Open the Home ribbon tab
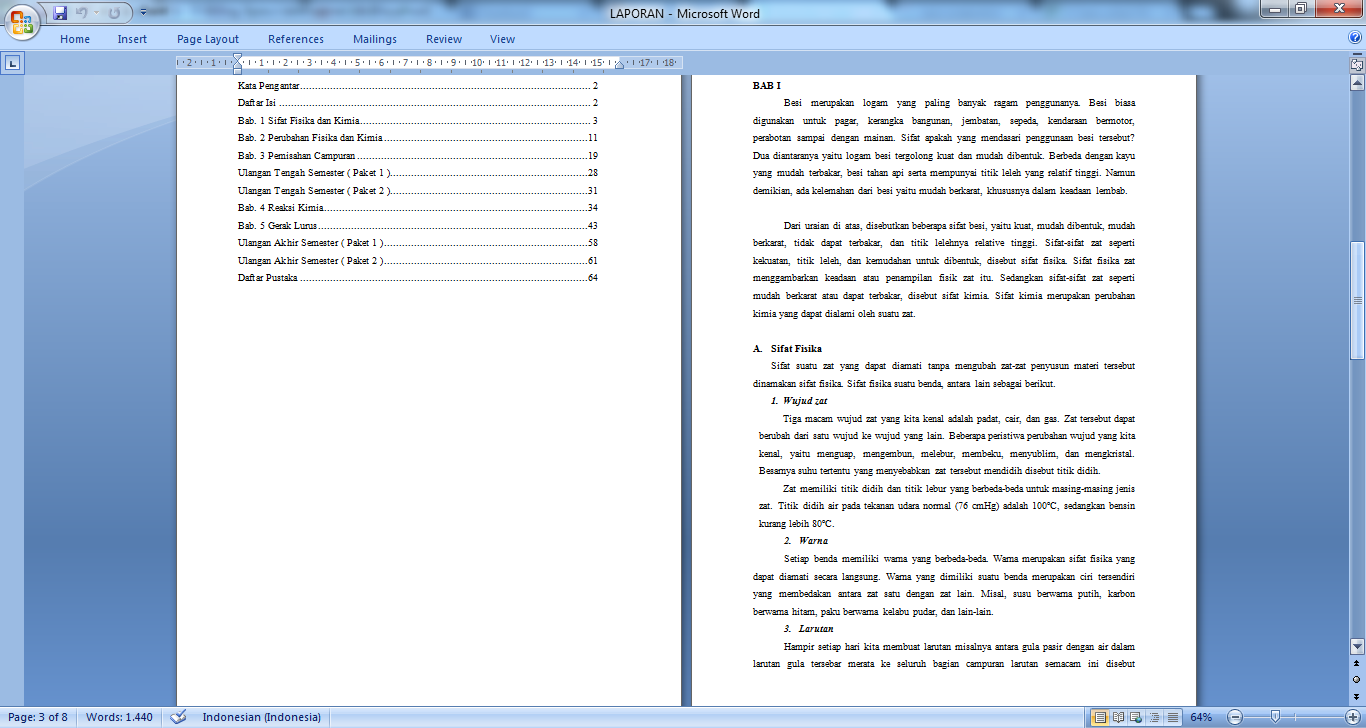 tap(75, 39)
